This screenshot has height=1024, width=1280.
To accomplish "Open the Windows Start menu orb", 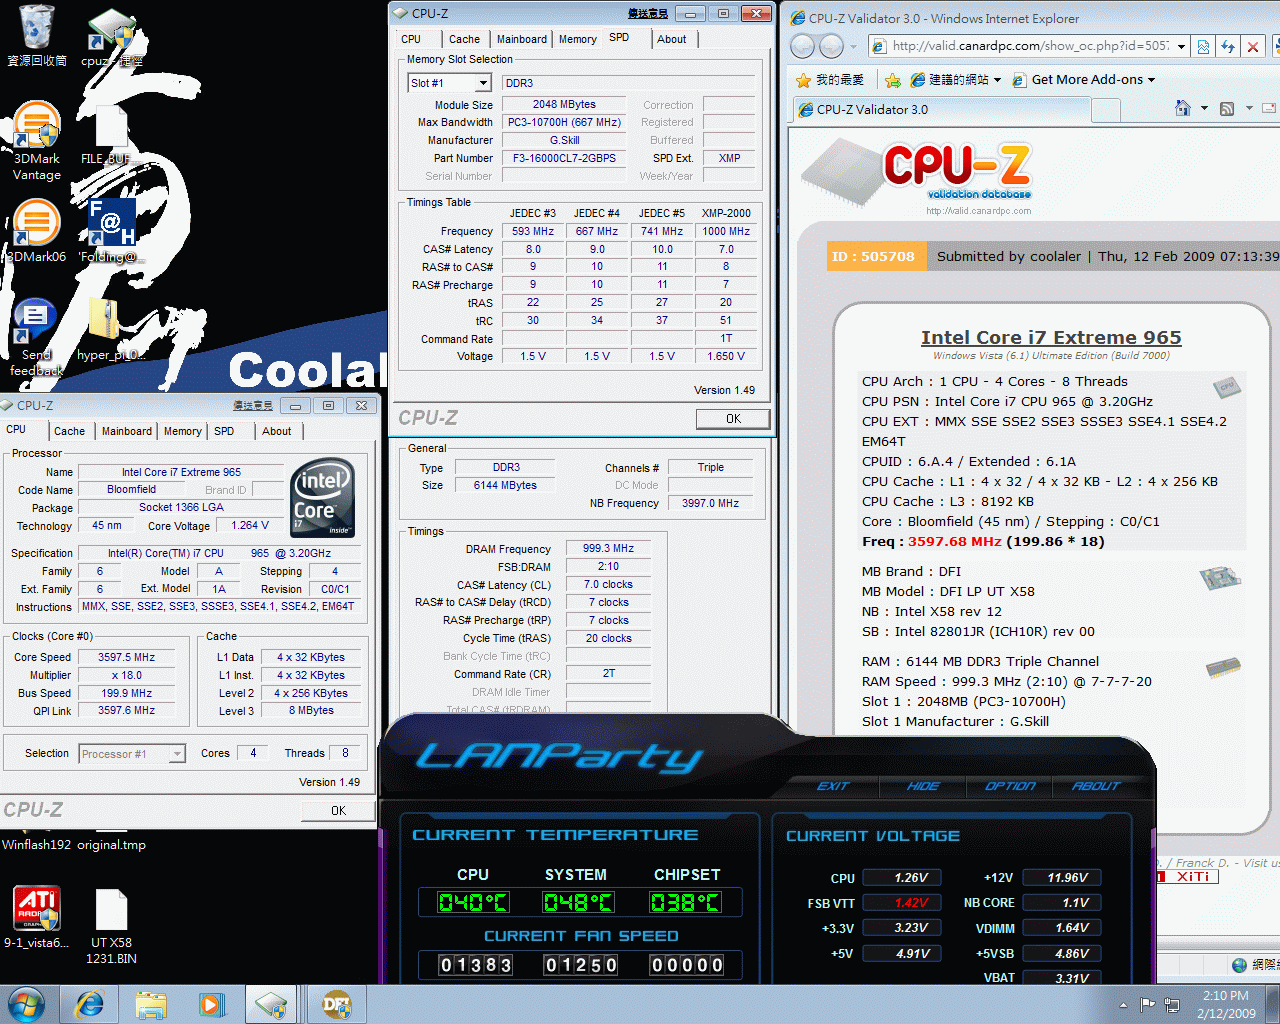I will pyautogui.click(x=26, y=1004).
